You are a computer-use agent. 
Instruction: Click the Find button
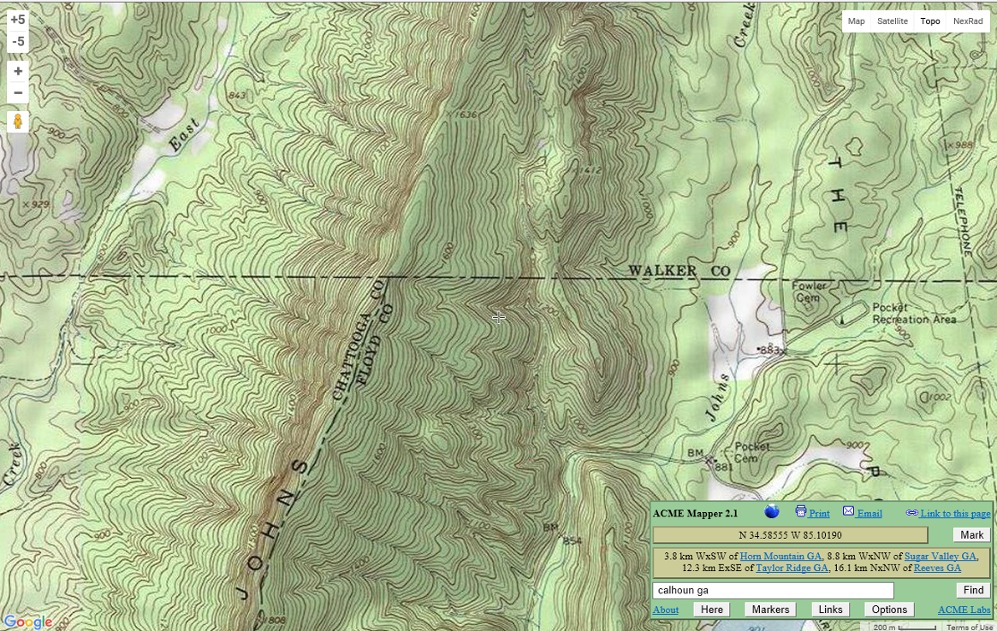pos(973,590)
